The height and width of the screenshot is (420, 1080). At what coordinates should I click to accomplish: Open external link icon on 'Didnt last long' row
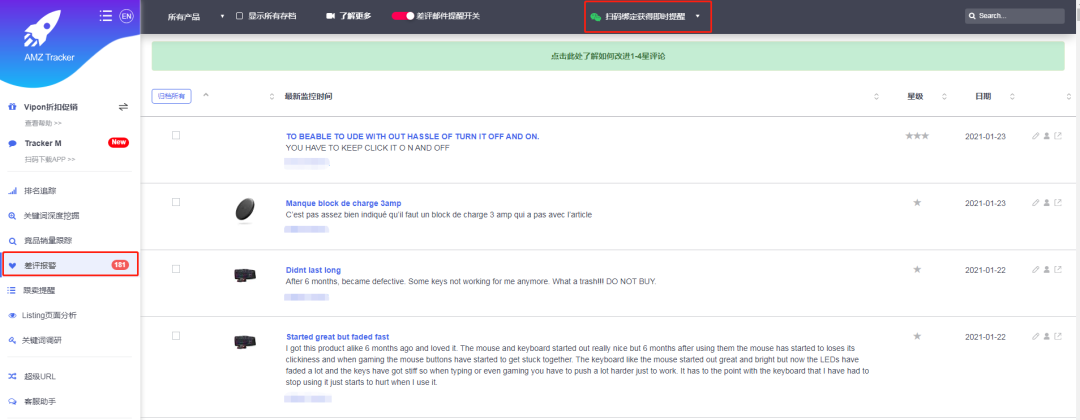point(1058,270)
